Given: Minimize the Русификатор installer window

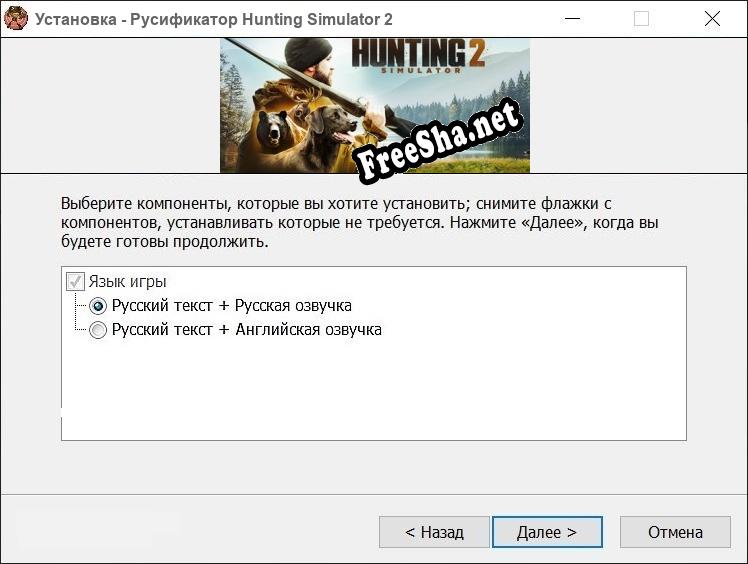Looking at the screenshot, I should (x=571, y=18).
